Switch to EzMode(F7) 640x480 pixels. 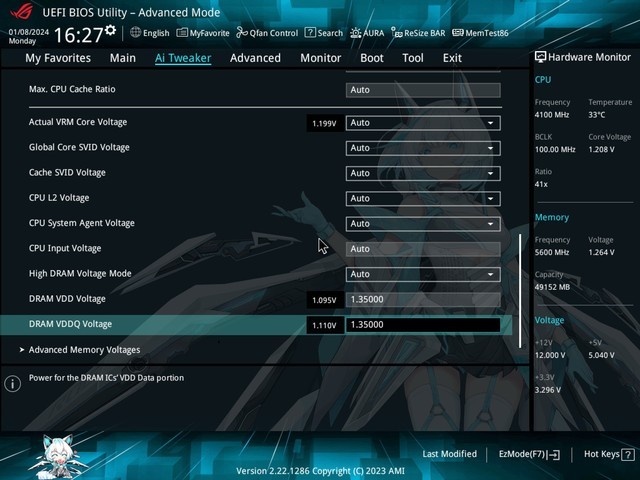pos(529,454)
